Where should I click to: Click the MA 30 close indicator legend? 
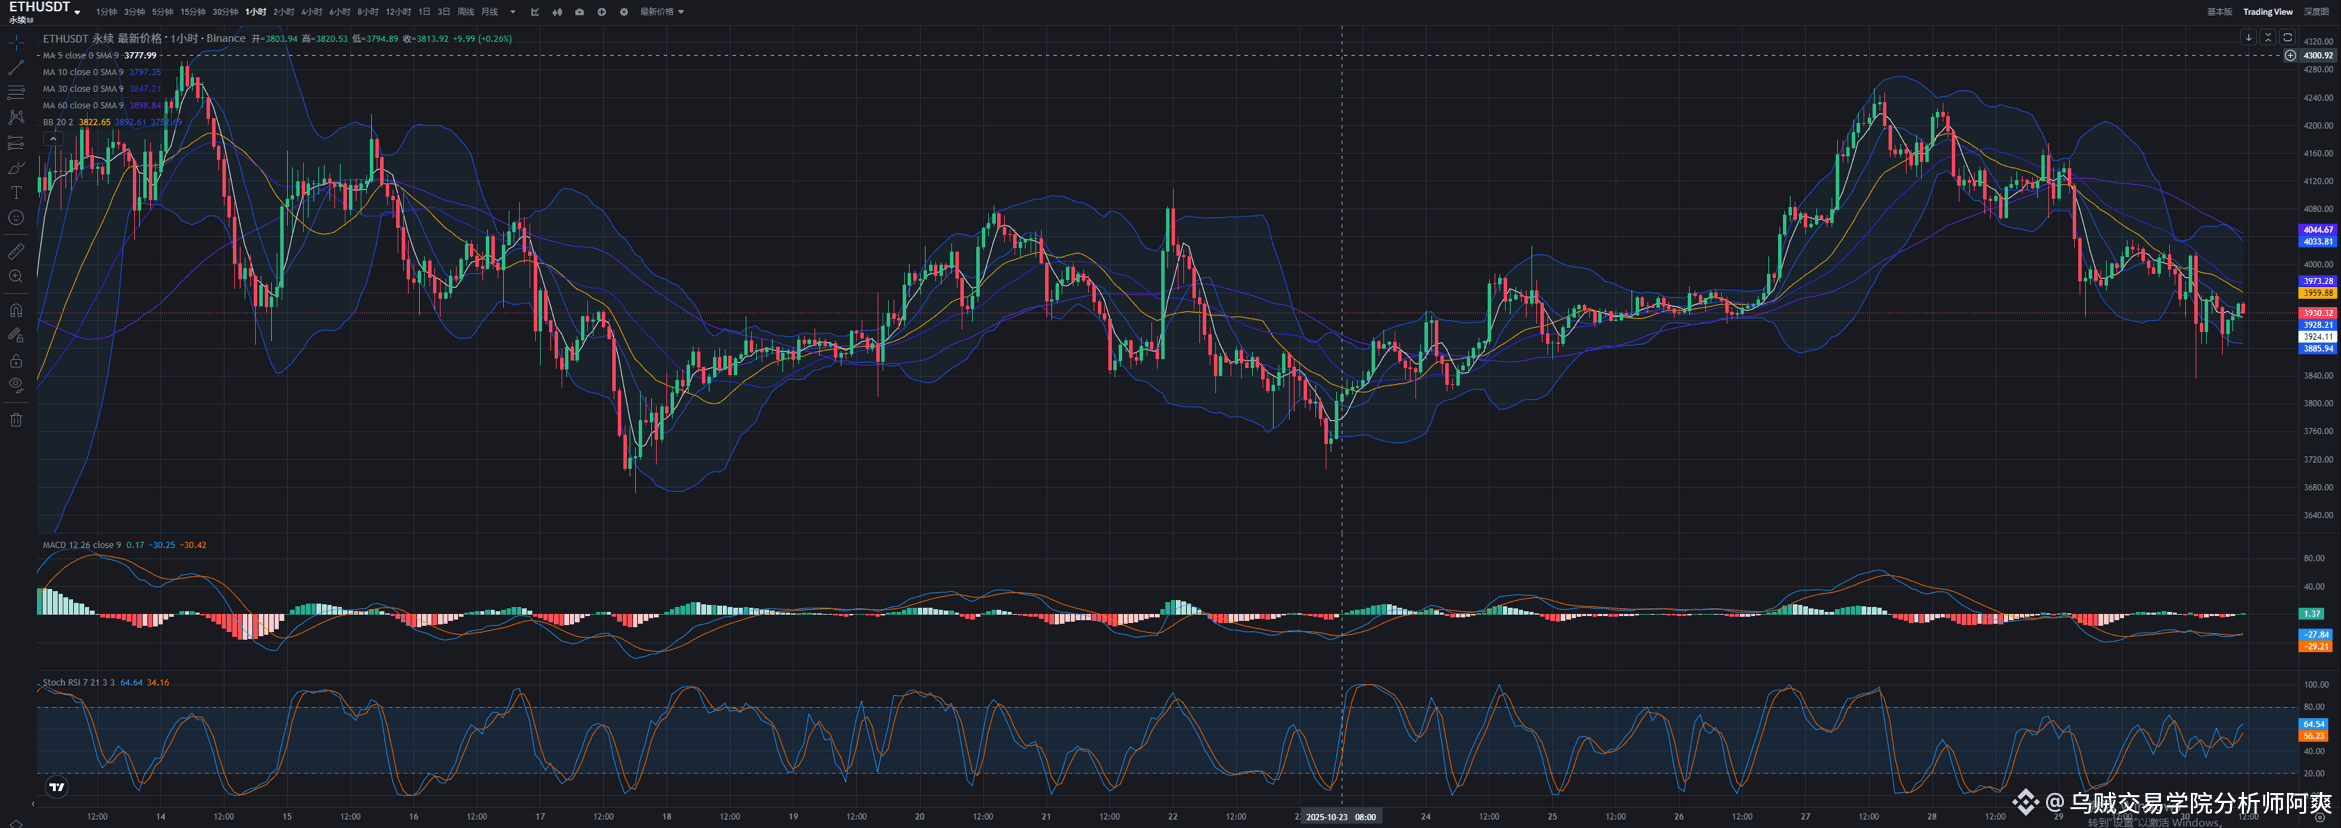(x=102, y=88)
